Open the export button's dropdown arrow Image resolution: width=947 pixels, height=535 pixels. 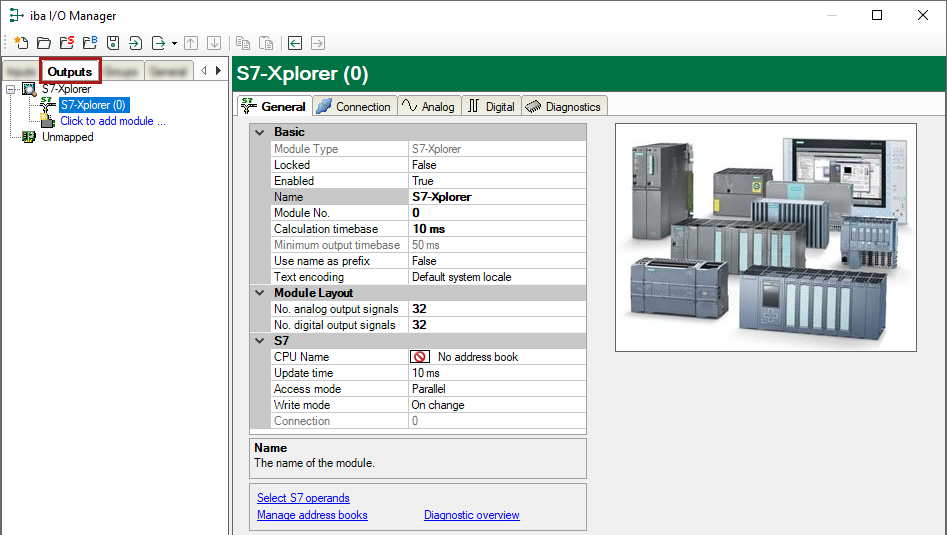coord(174,43)
